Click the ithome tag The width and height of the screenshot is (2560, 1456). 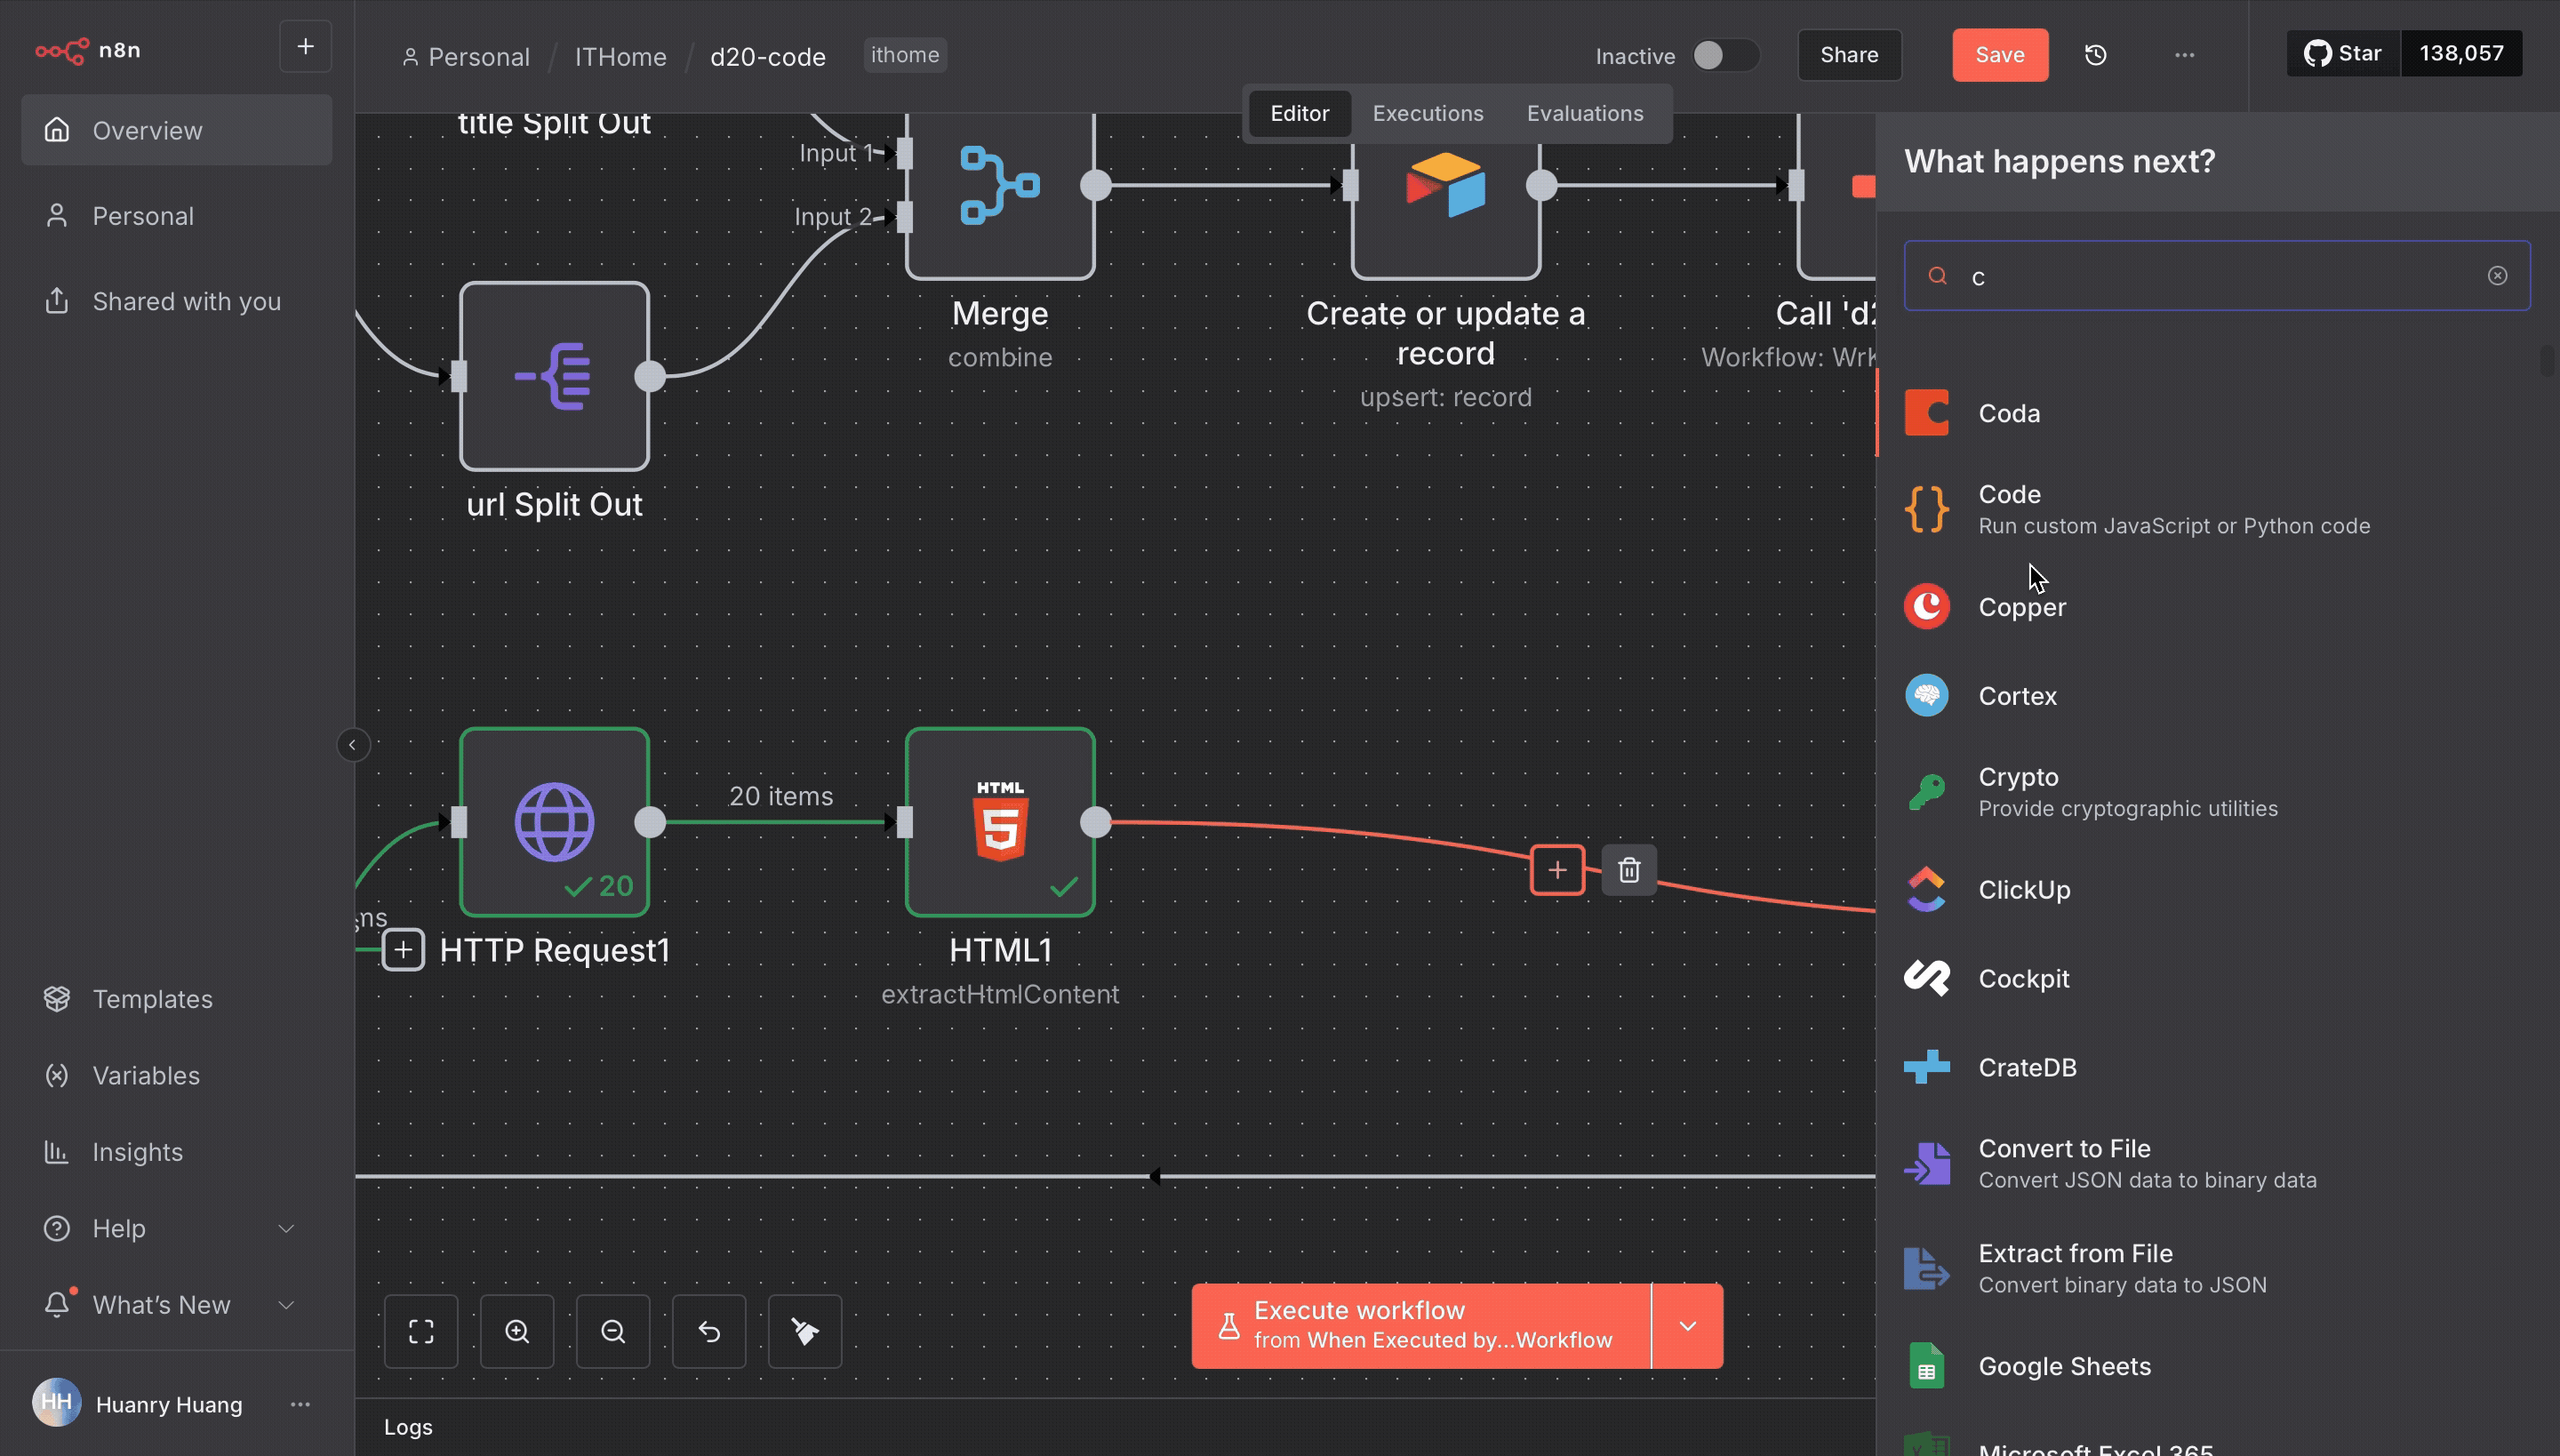[x=905, y=55]
